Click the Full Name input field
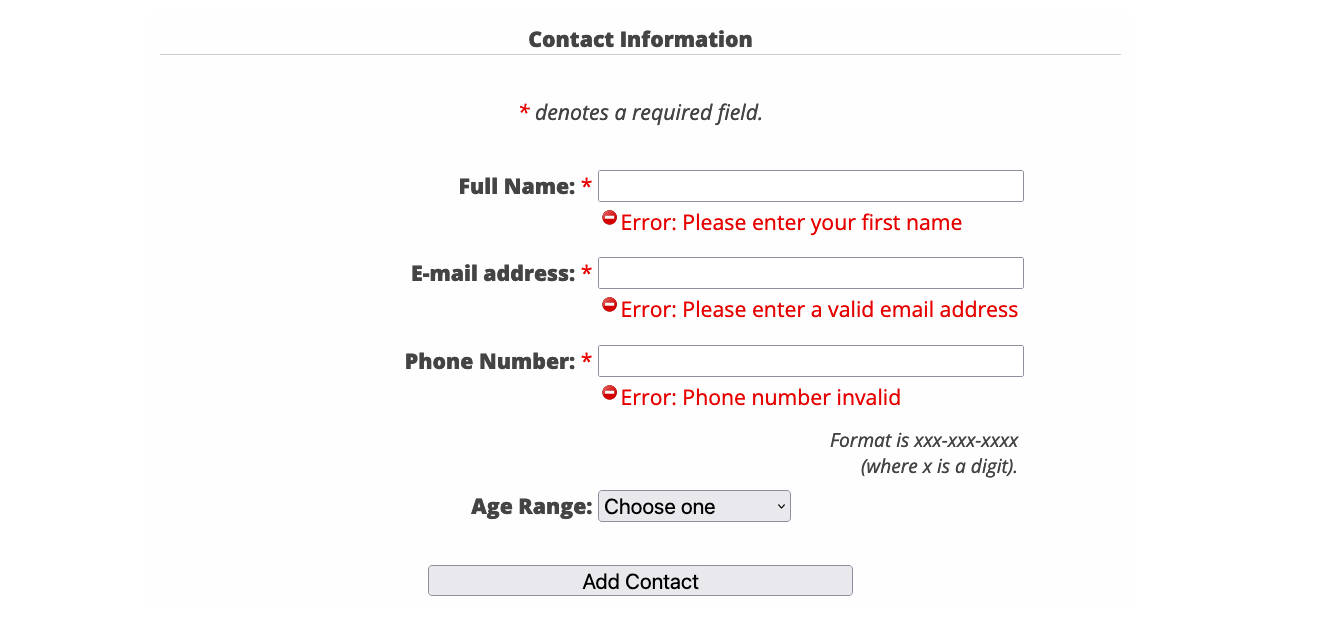The image size is (1317, 630). point(810,185)
